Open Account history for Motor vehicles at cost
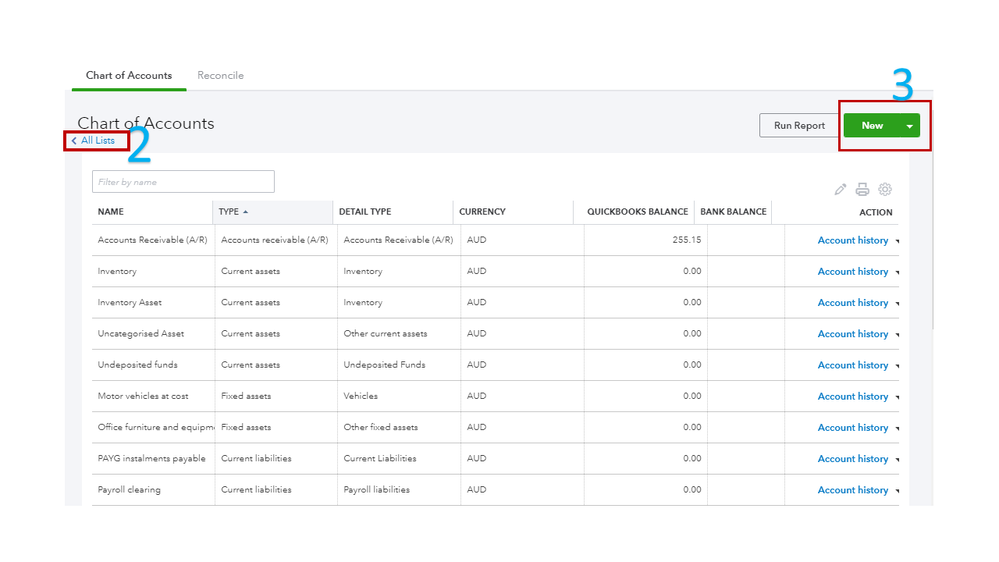The height and width of the screenshot is (562, 999). click(852, 396)
